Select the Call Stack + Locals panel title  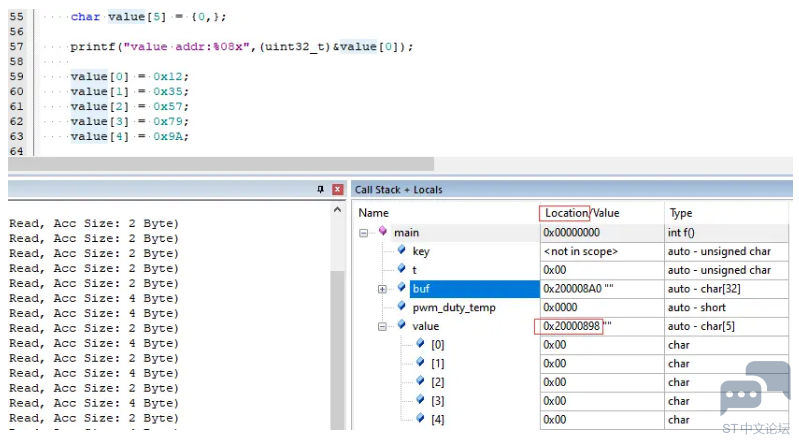click(398, 190)
